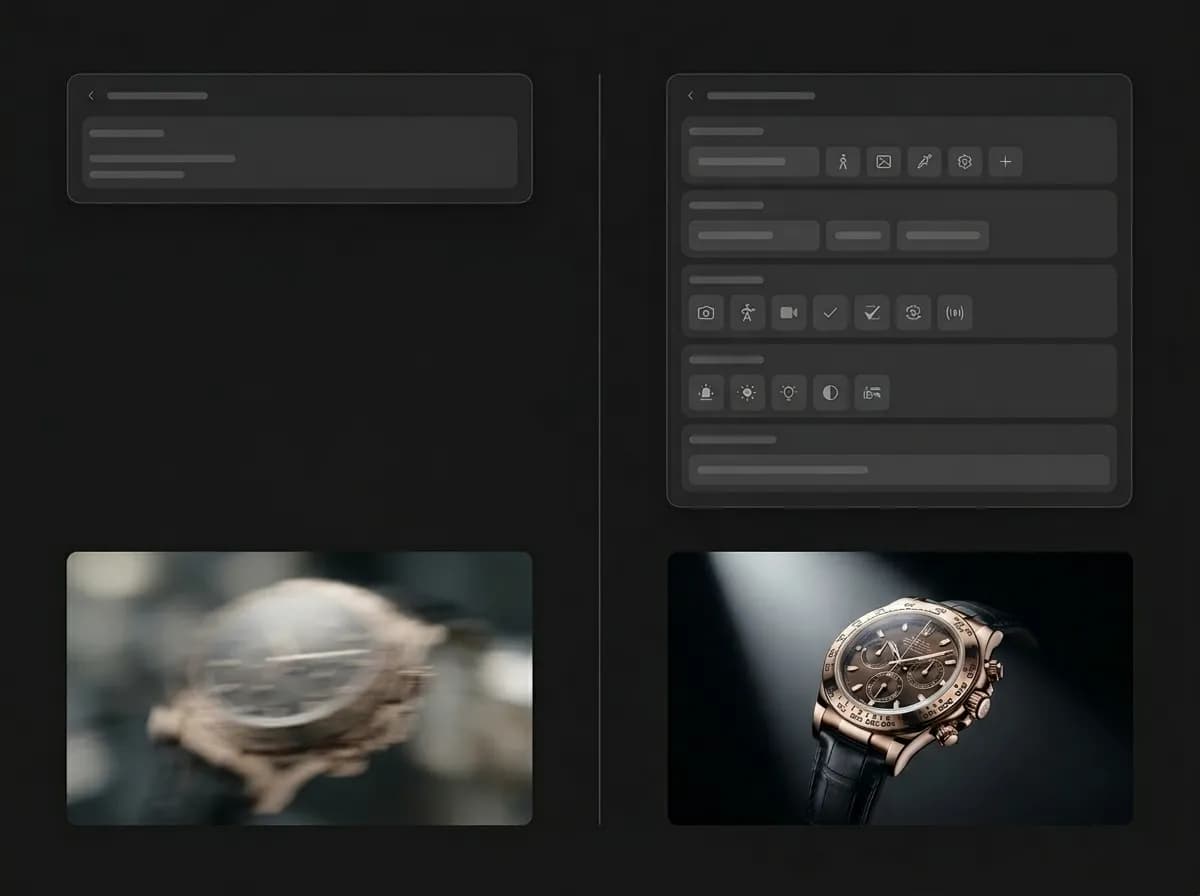Click the plain checkmark icon
This screenshot has width=1200, height=896.
click(x=830, y=313)
